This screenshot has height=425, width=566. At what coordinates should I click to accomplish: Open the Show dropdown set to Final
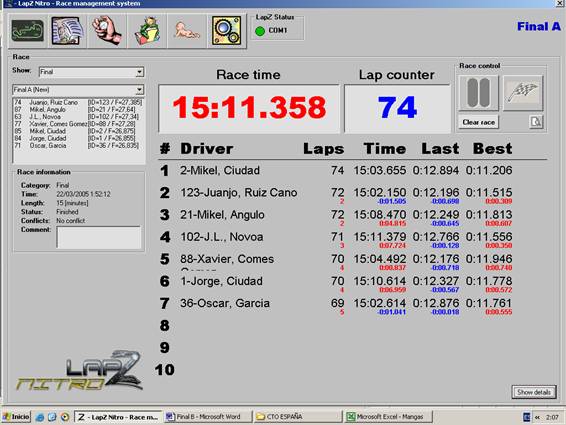click(91, 72)
